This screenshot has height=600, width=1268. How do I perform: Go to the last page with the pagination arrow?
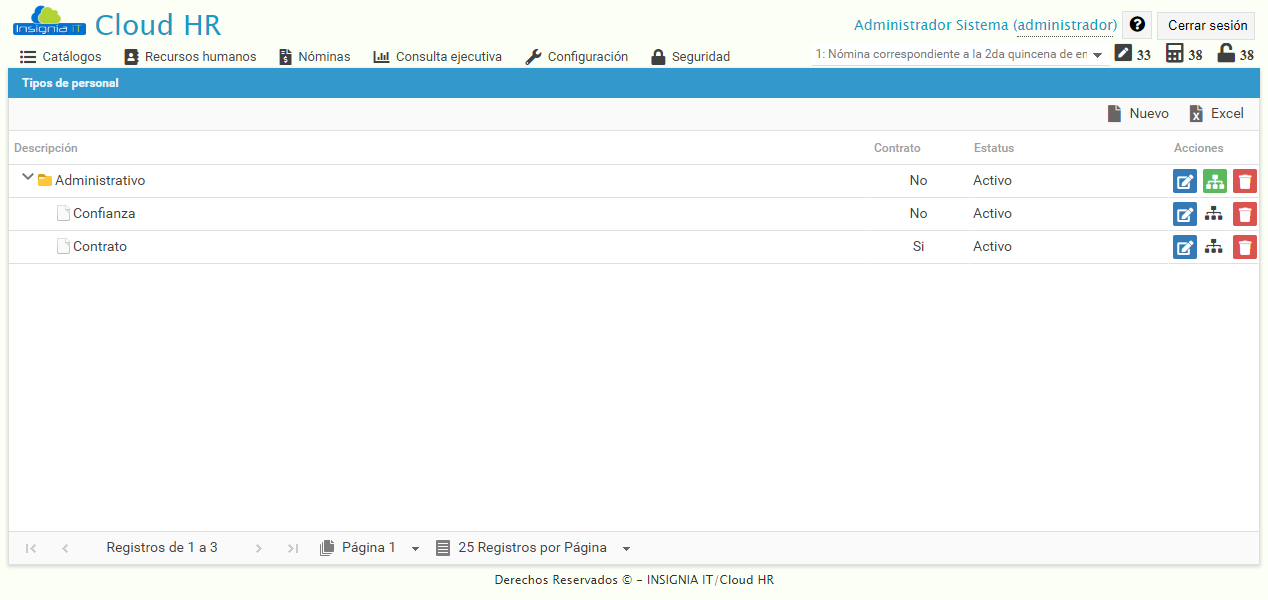(x=292, y=547)
